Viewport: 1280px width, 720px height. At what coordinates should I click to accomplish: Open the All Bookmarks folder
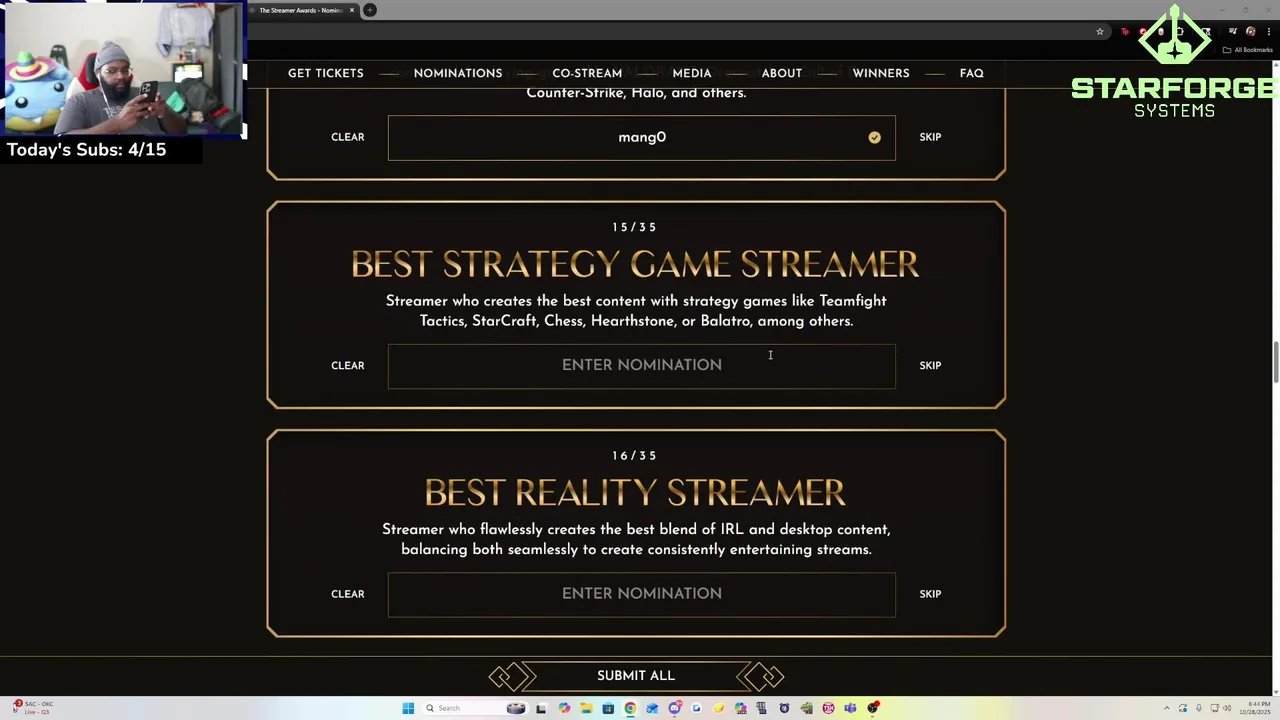point(1248,50)
